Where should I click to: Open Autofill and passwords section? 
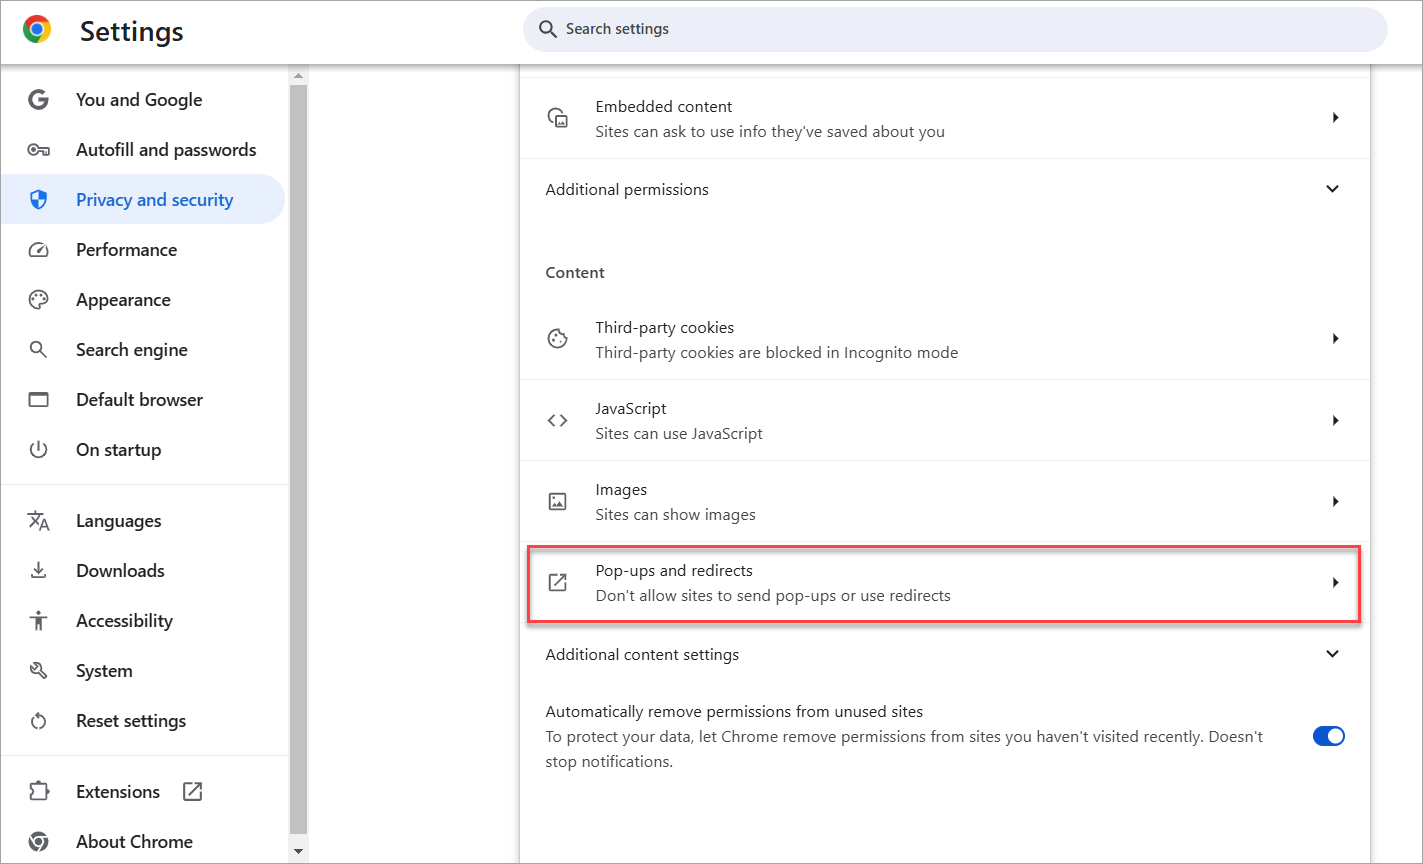(x=143, y=150)
